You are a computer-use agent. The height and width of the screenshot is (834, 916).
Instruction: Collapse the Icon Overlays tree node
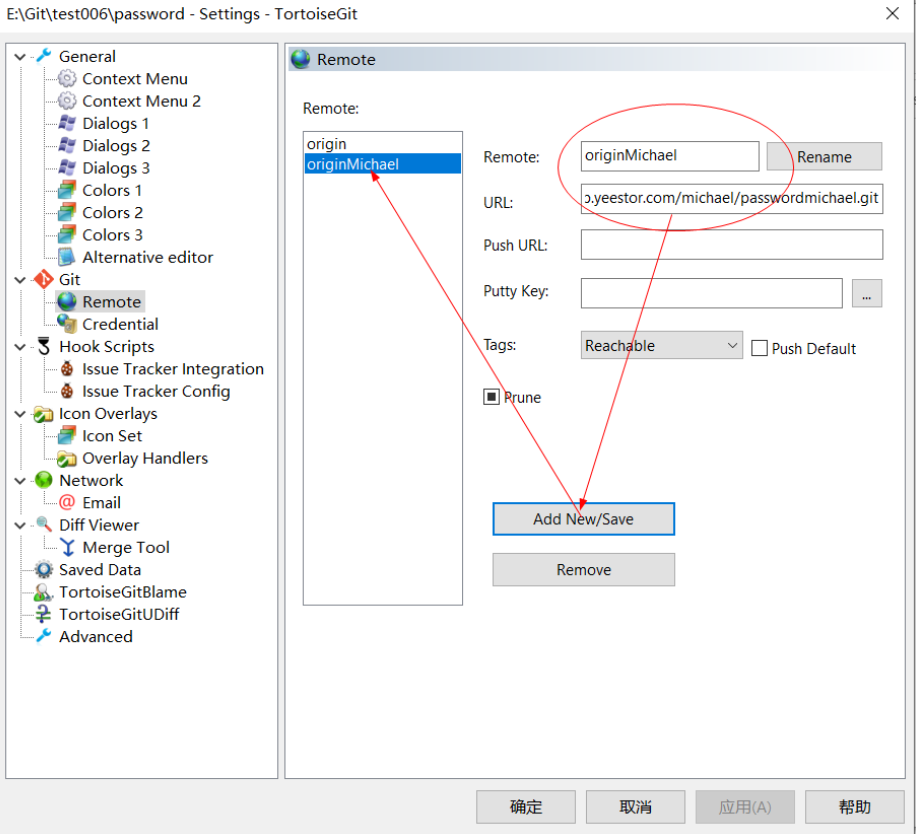click(x=20, y=414)
